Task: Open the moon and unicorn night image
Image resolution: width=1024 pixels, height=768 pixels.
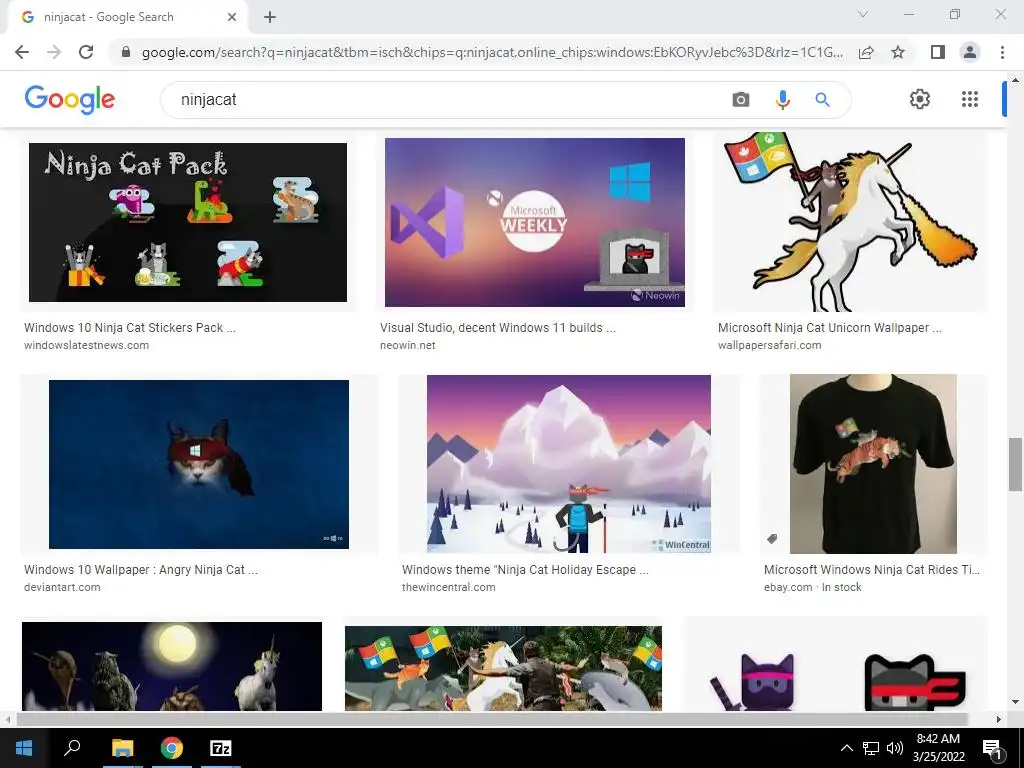Action: [172, 666]
